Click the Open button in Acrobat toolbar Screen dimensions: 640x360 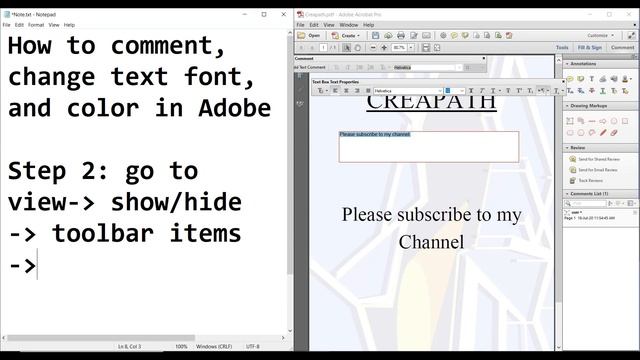pyautogui.click(x=309, y=36)
